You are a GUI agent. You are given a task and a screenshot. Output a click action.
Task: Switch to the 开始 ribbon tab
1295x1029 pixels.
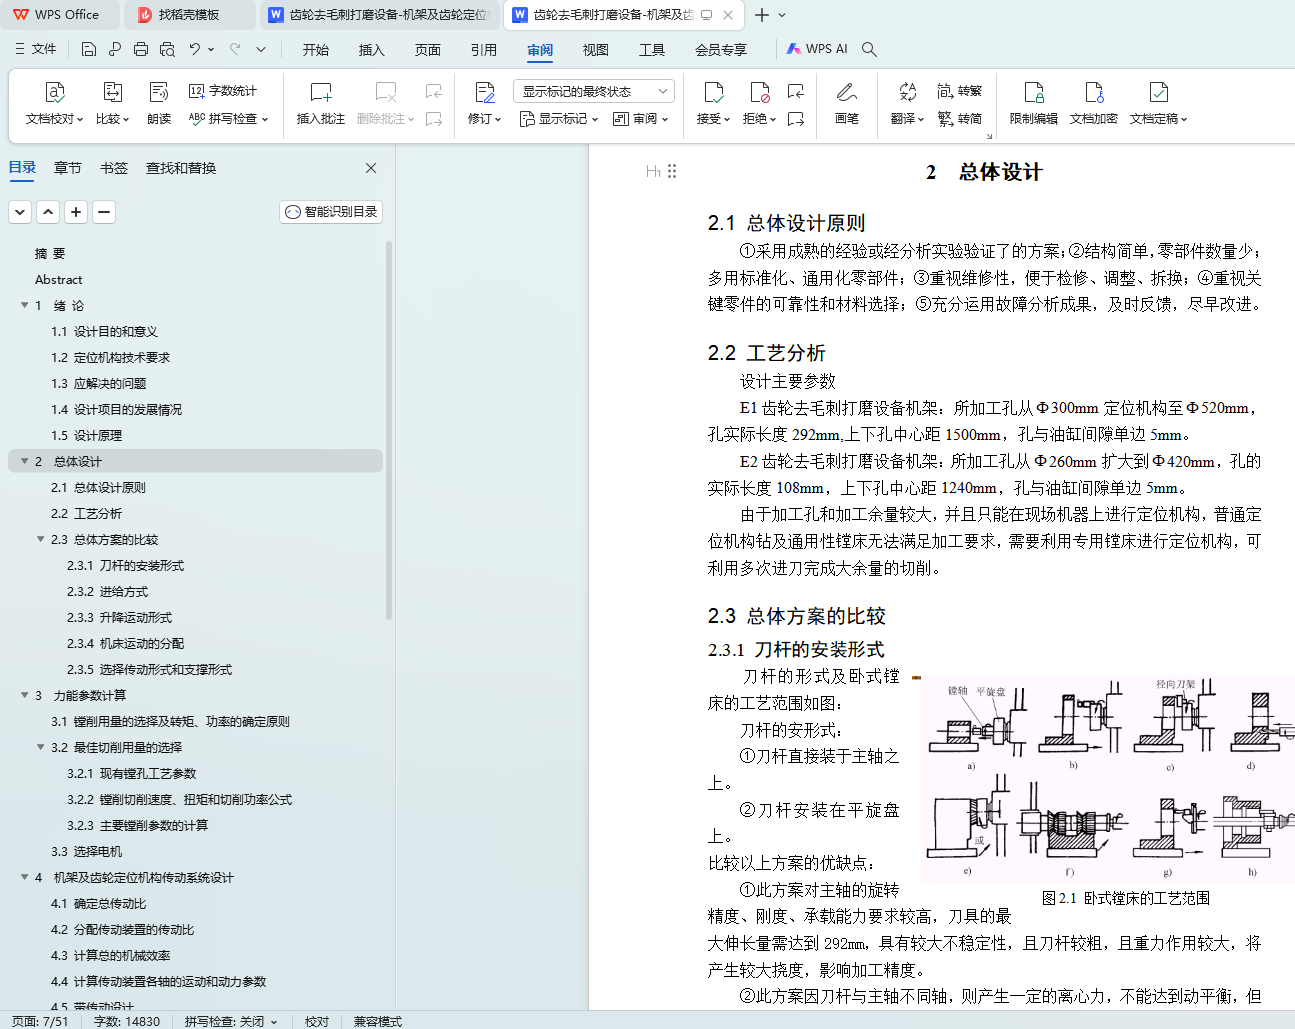click(x=316, y=50)
